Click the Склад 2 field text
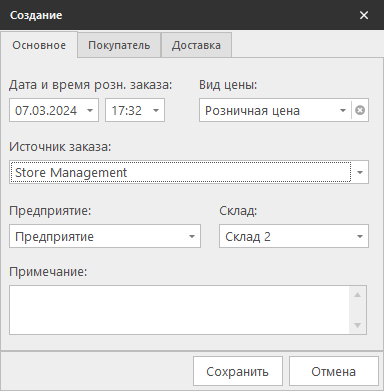The image size is (384, 391). coord(248,236)
